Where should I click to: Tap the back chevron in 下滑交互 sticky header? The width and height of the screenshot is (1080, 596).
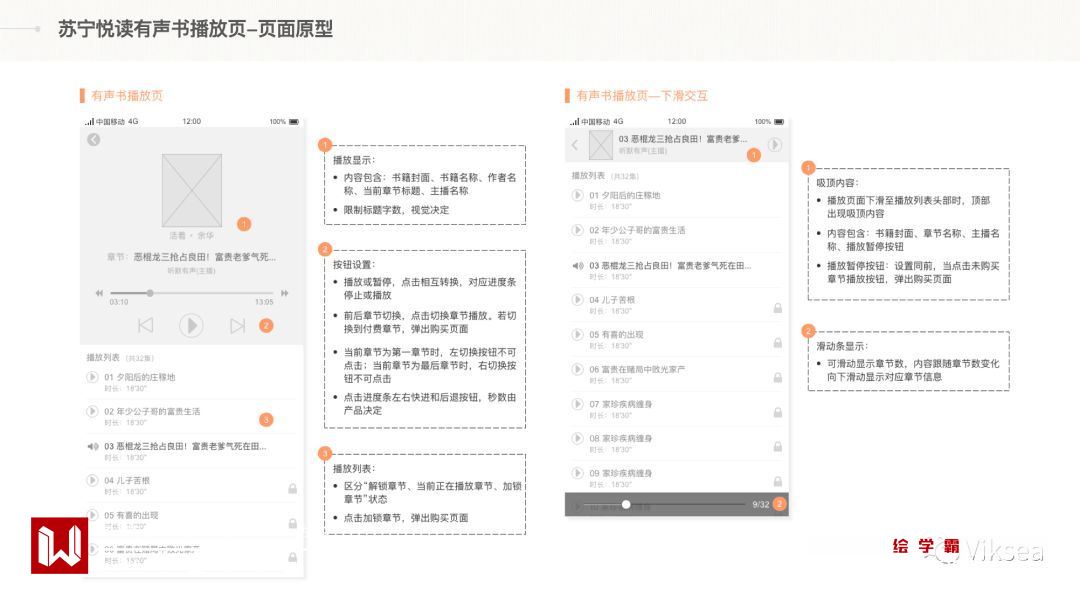[x=575, y=145]
